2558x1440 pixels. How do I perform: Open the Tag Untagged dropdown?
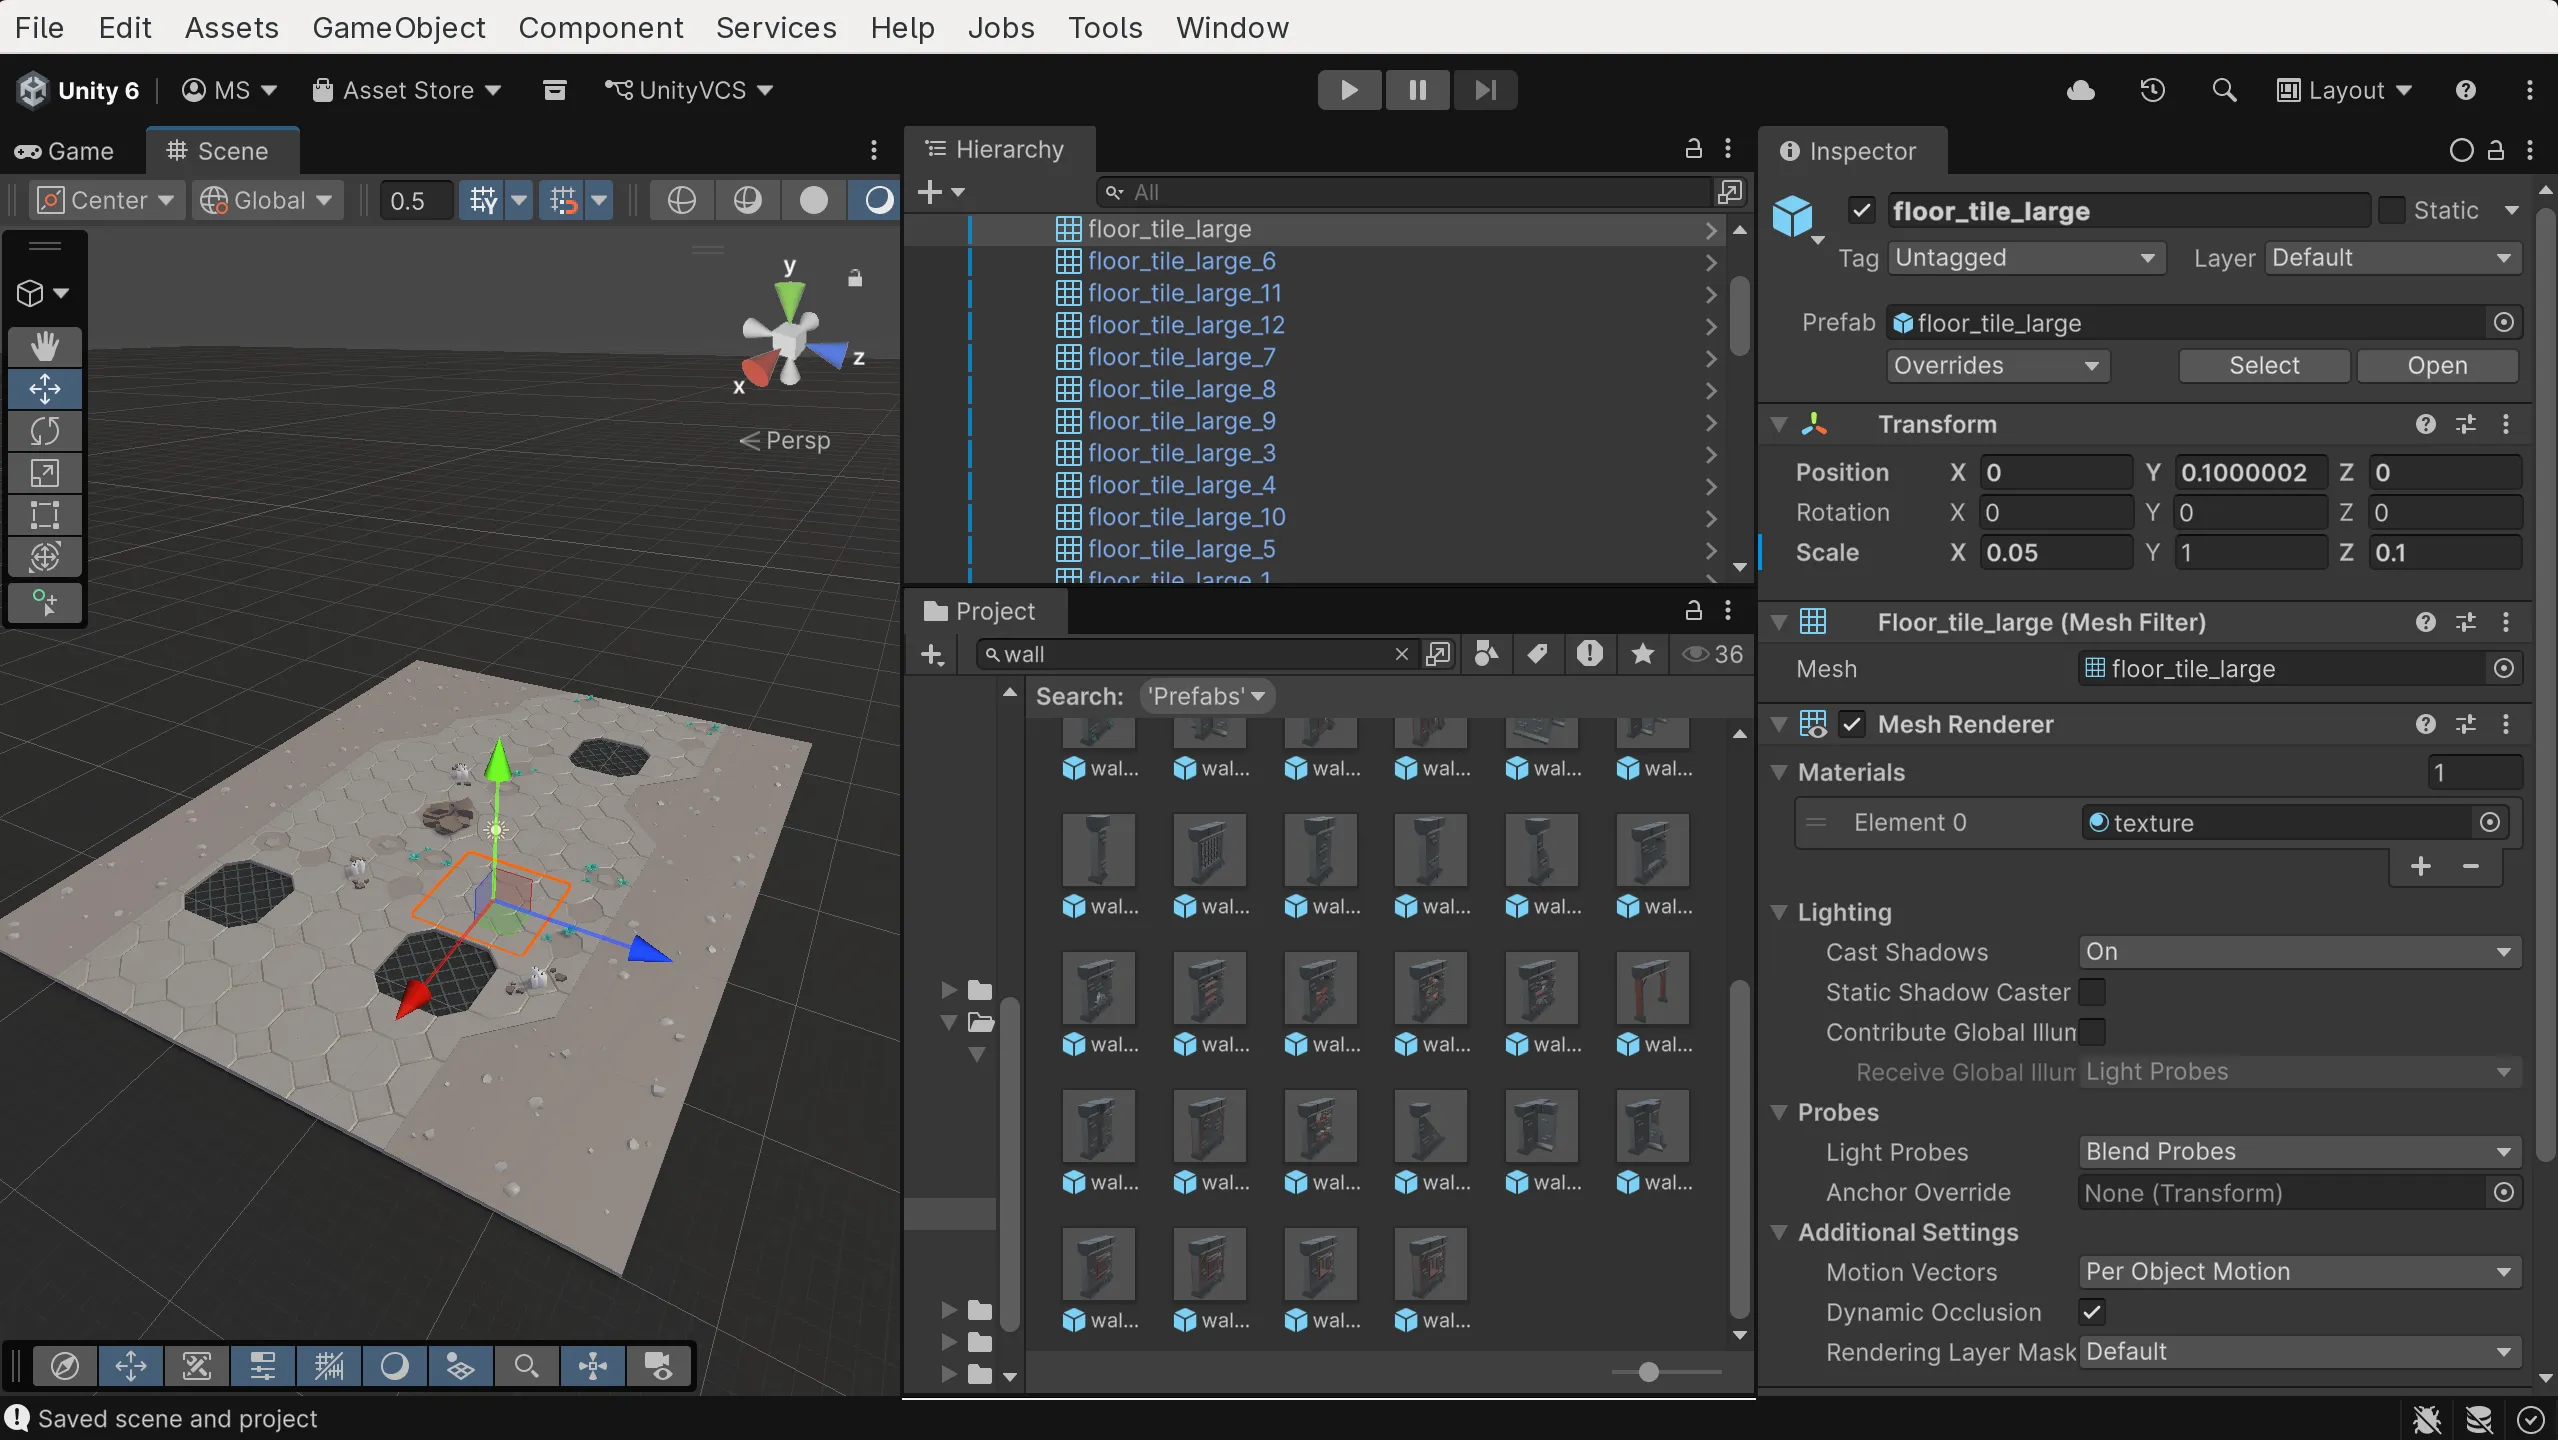pos(2024,258)
